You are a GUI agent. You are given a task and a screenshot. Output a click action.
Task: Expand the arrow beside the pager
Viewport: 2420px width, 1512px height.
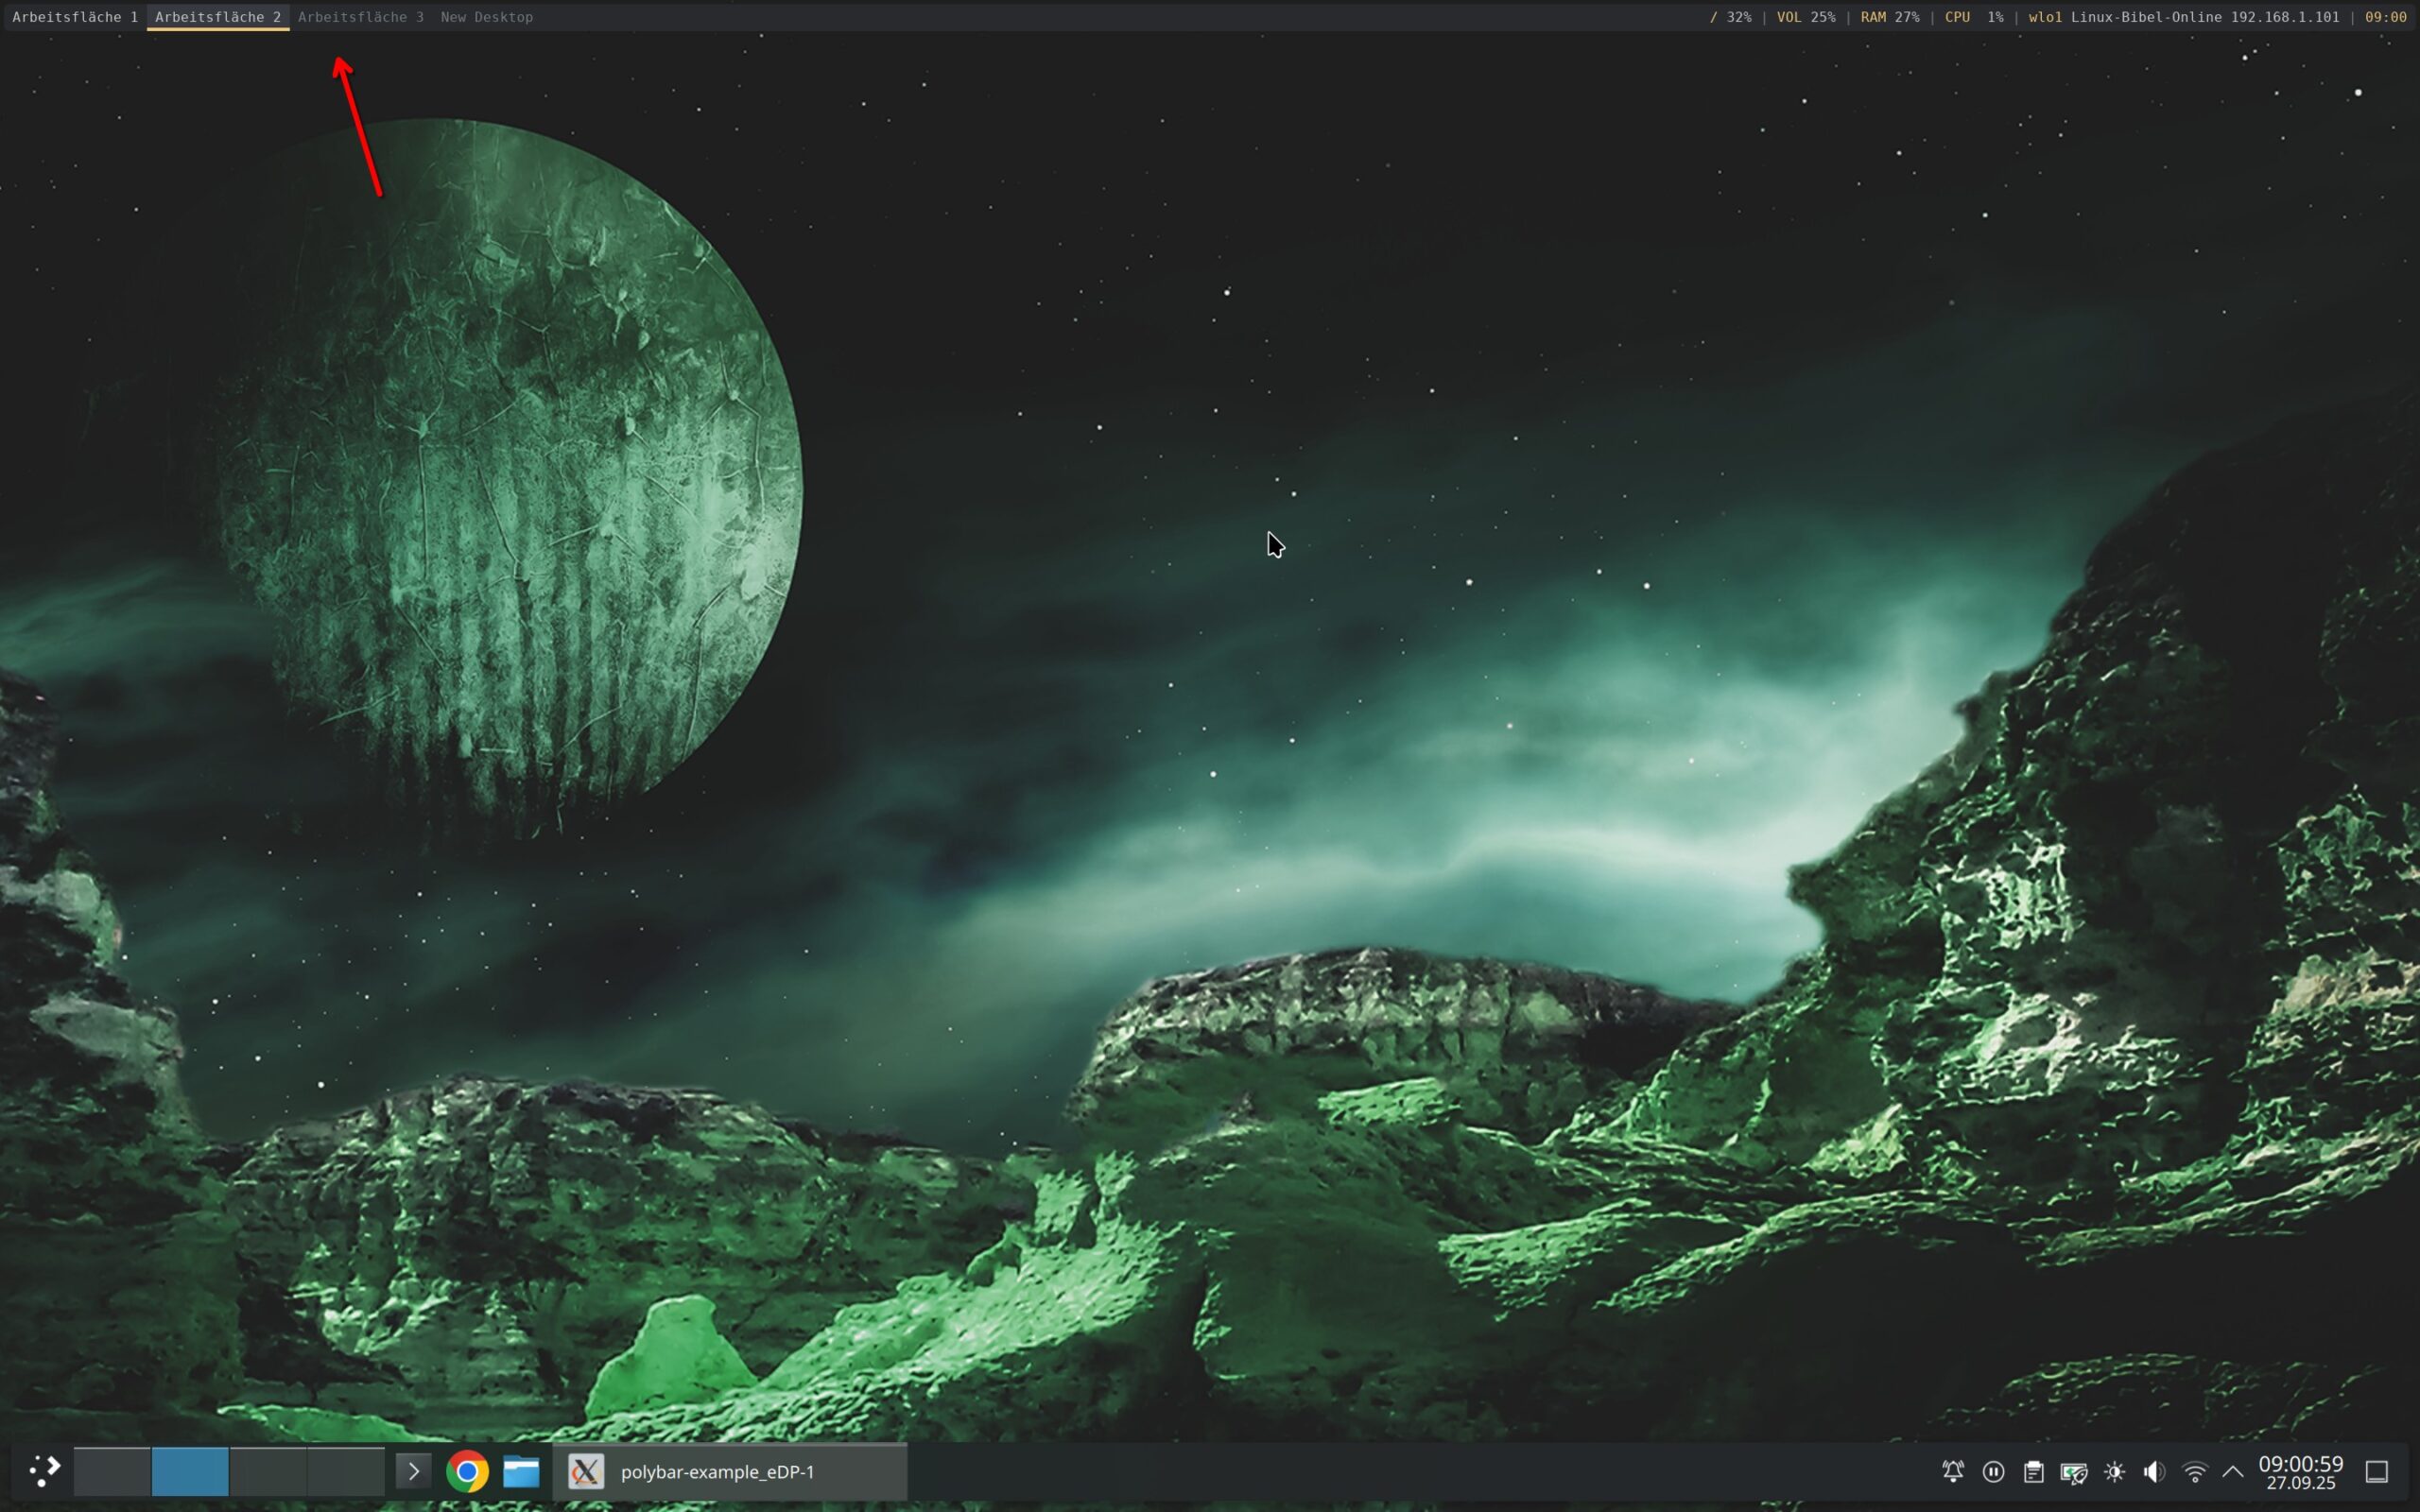(413, 1471)
